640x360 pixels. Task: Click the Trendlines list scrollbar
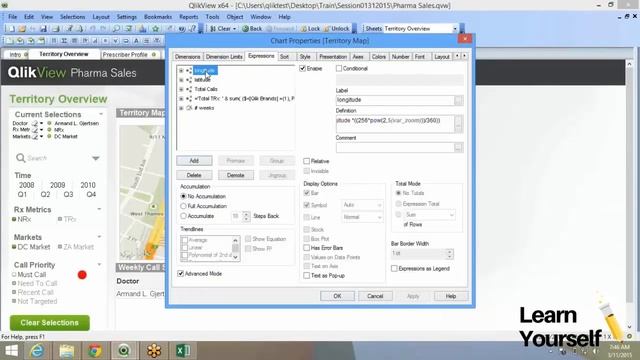click(x=235, y=248)
